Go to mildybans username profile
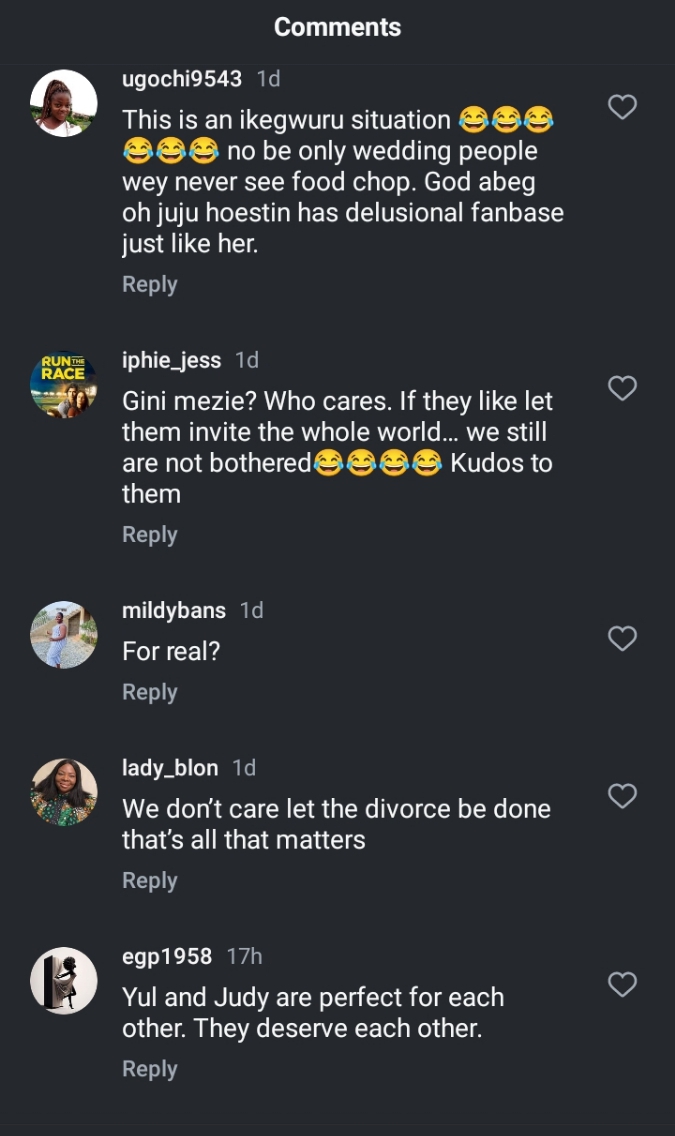 [174, 610]
